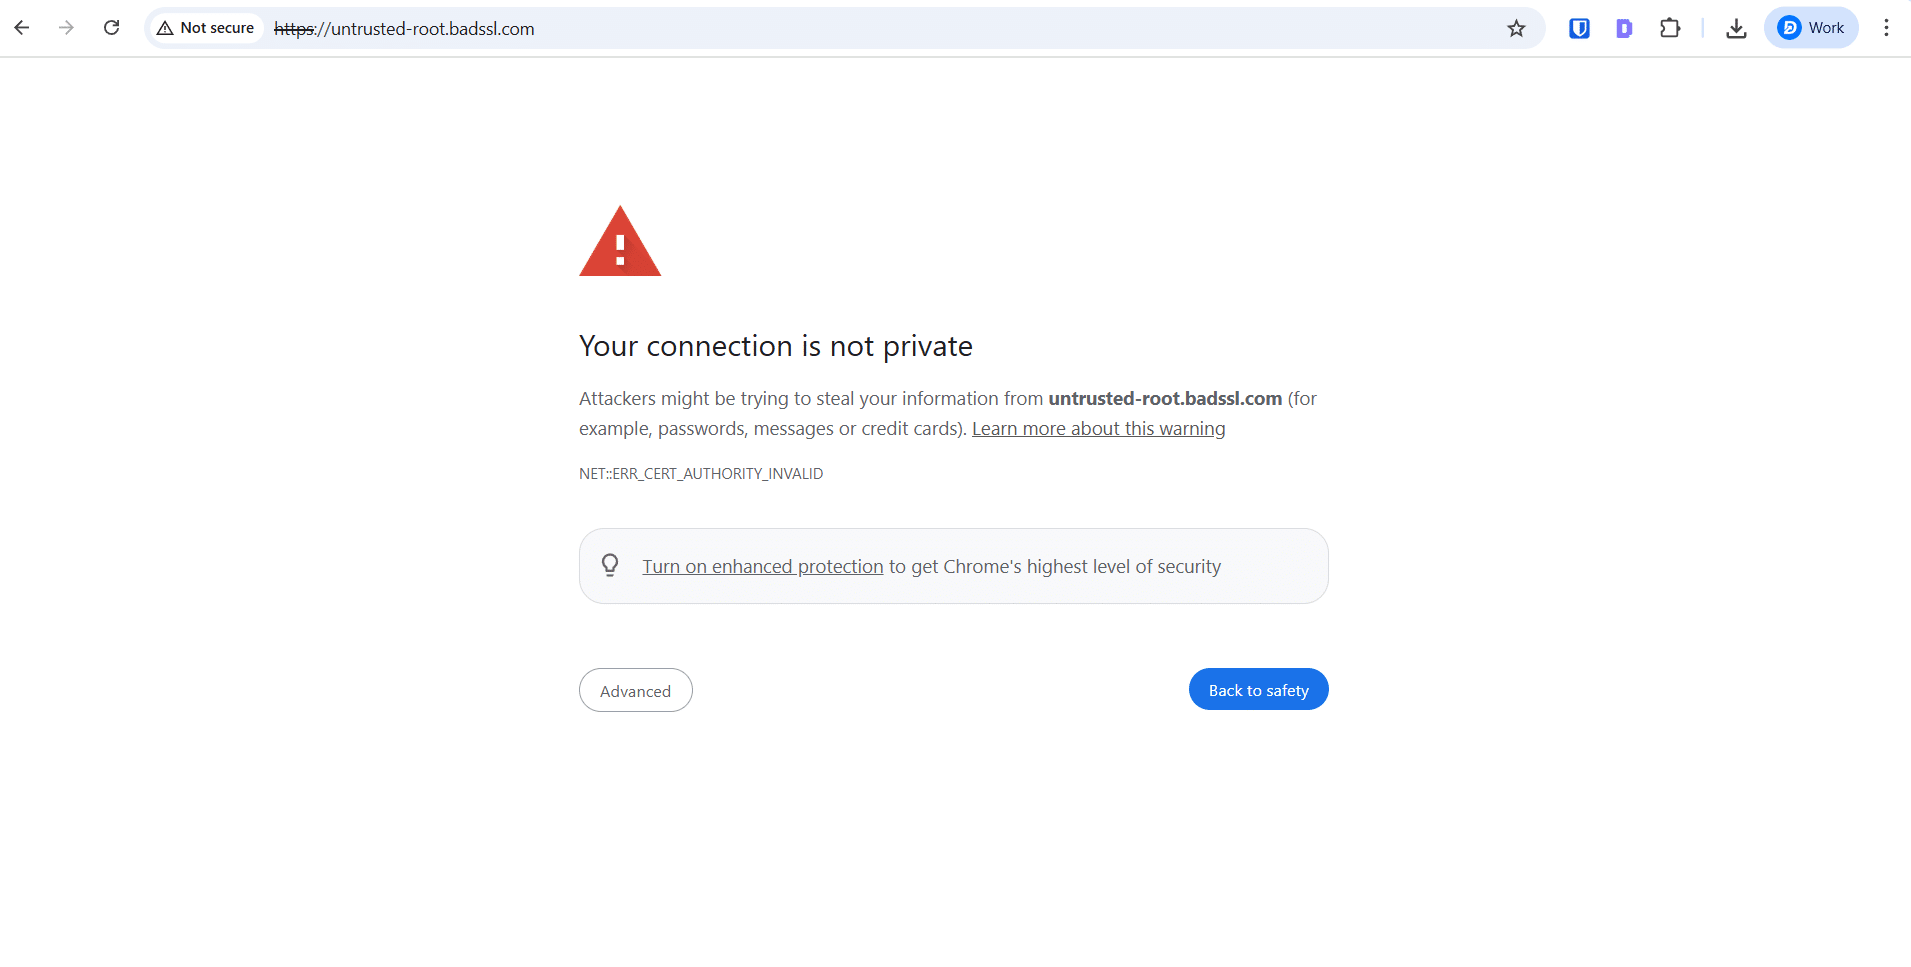
Task: Click the forward navigation arrow
Action: coord(66,28)
